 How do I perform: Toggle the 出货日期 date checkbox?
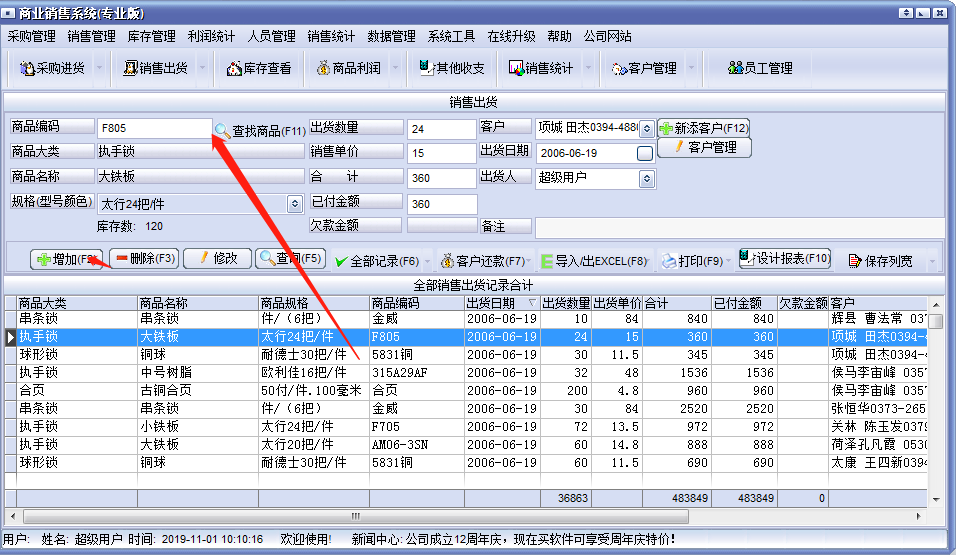click(x=645, y=153)
